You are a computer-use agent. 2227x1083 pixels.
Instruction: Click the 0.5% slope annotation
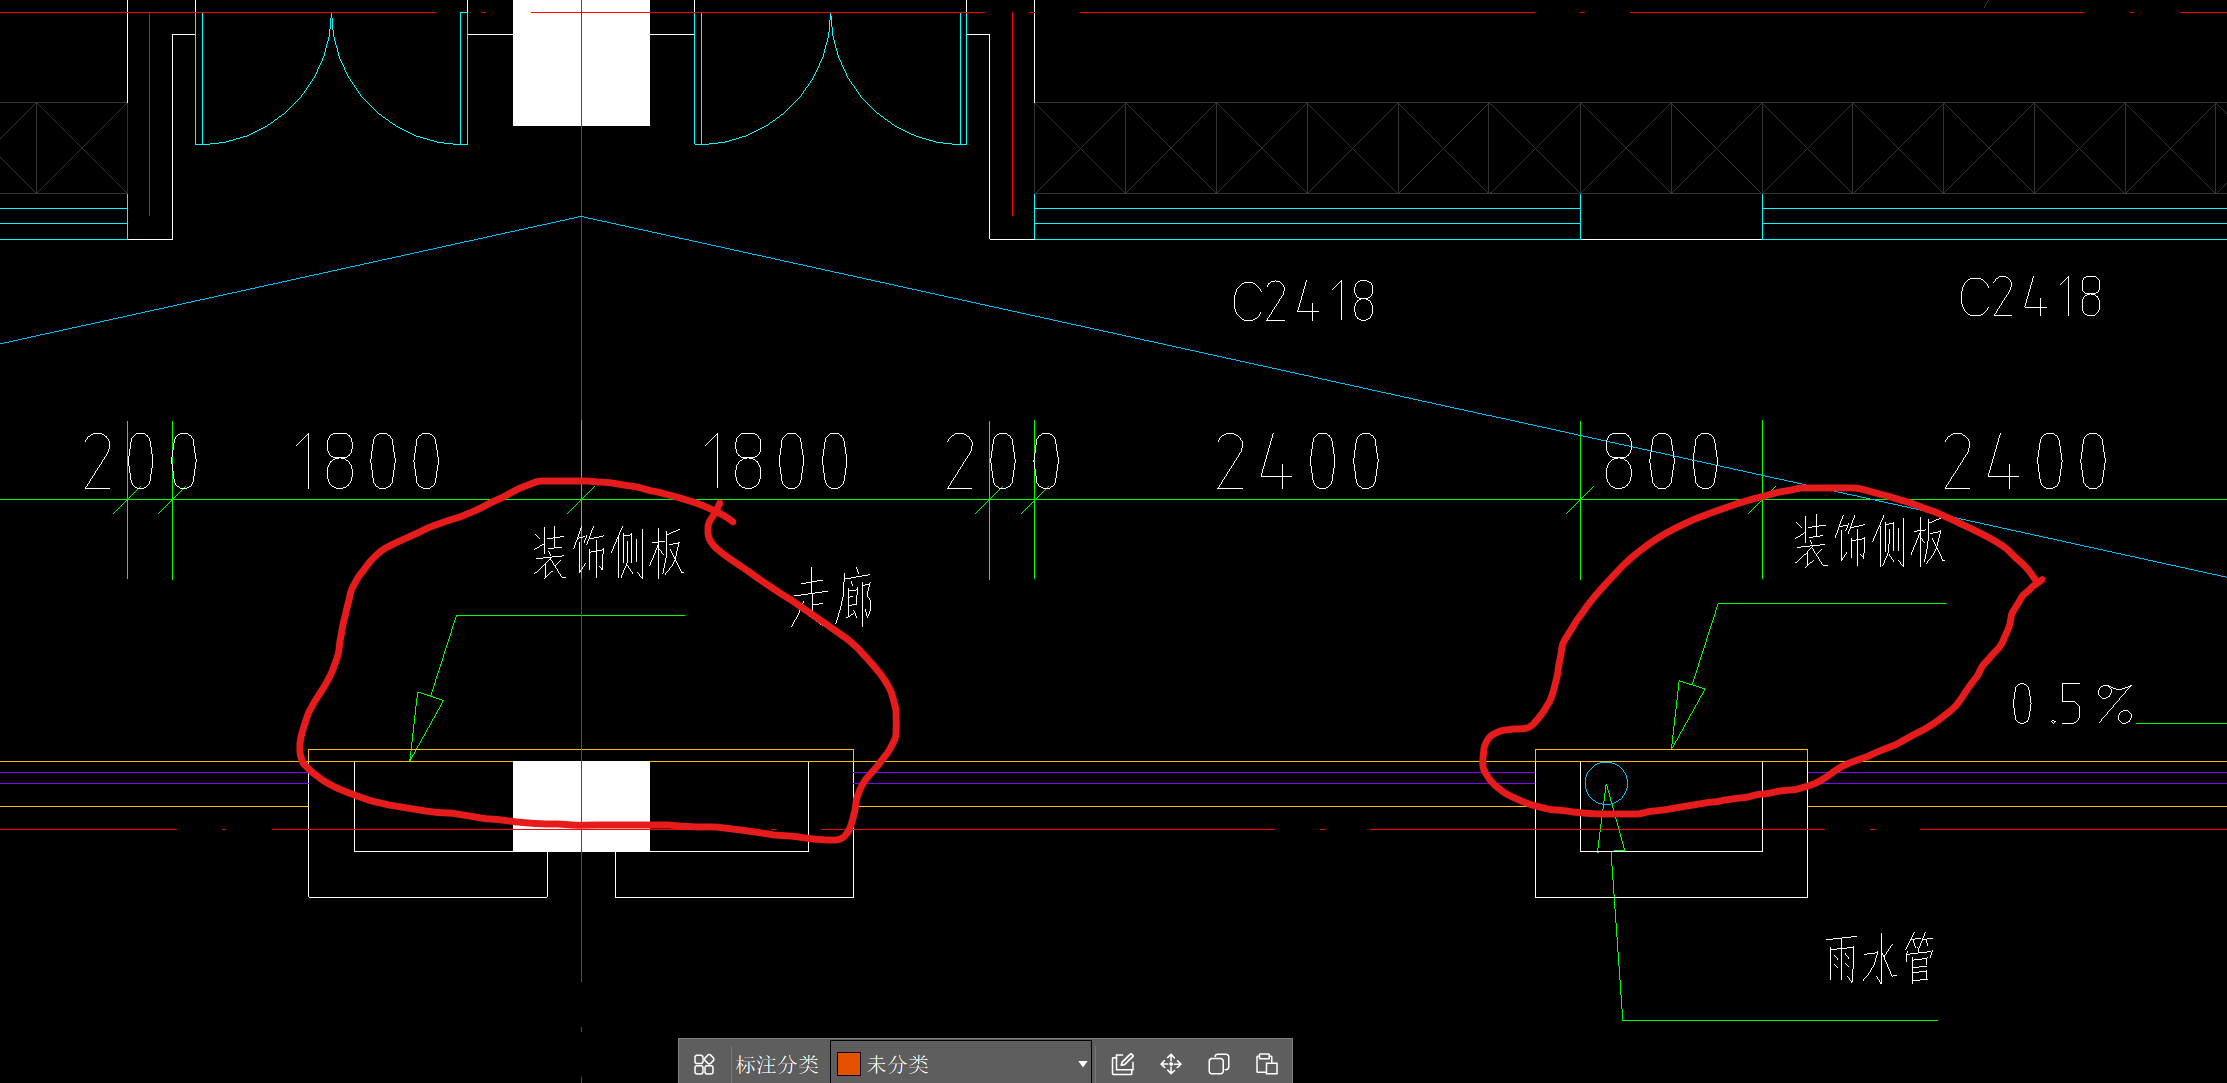coord(2072,704)
